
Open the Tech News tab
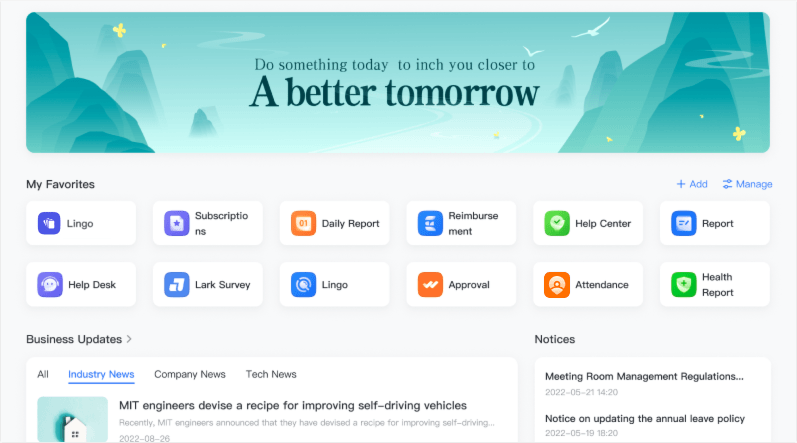[x=271, y=374]
